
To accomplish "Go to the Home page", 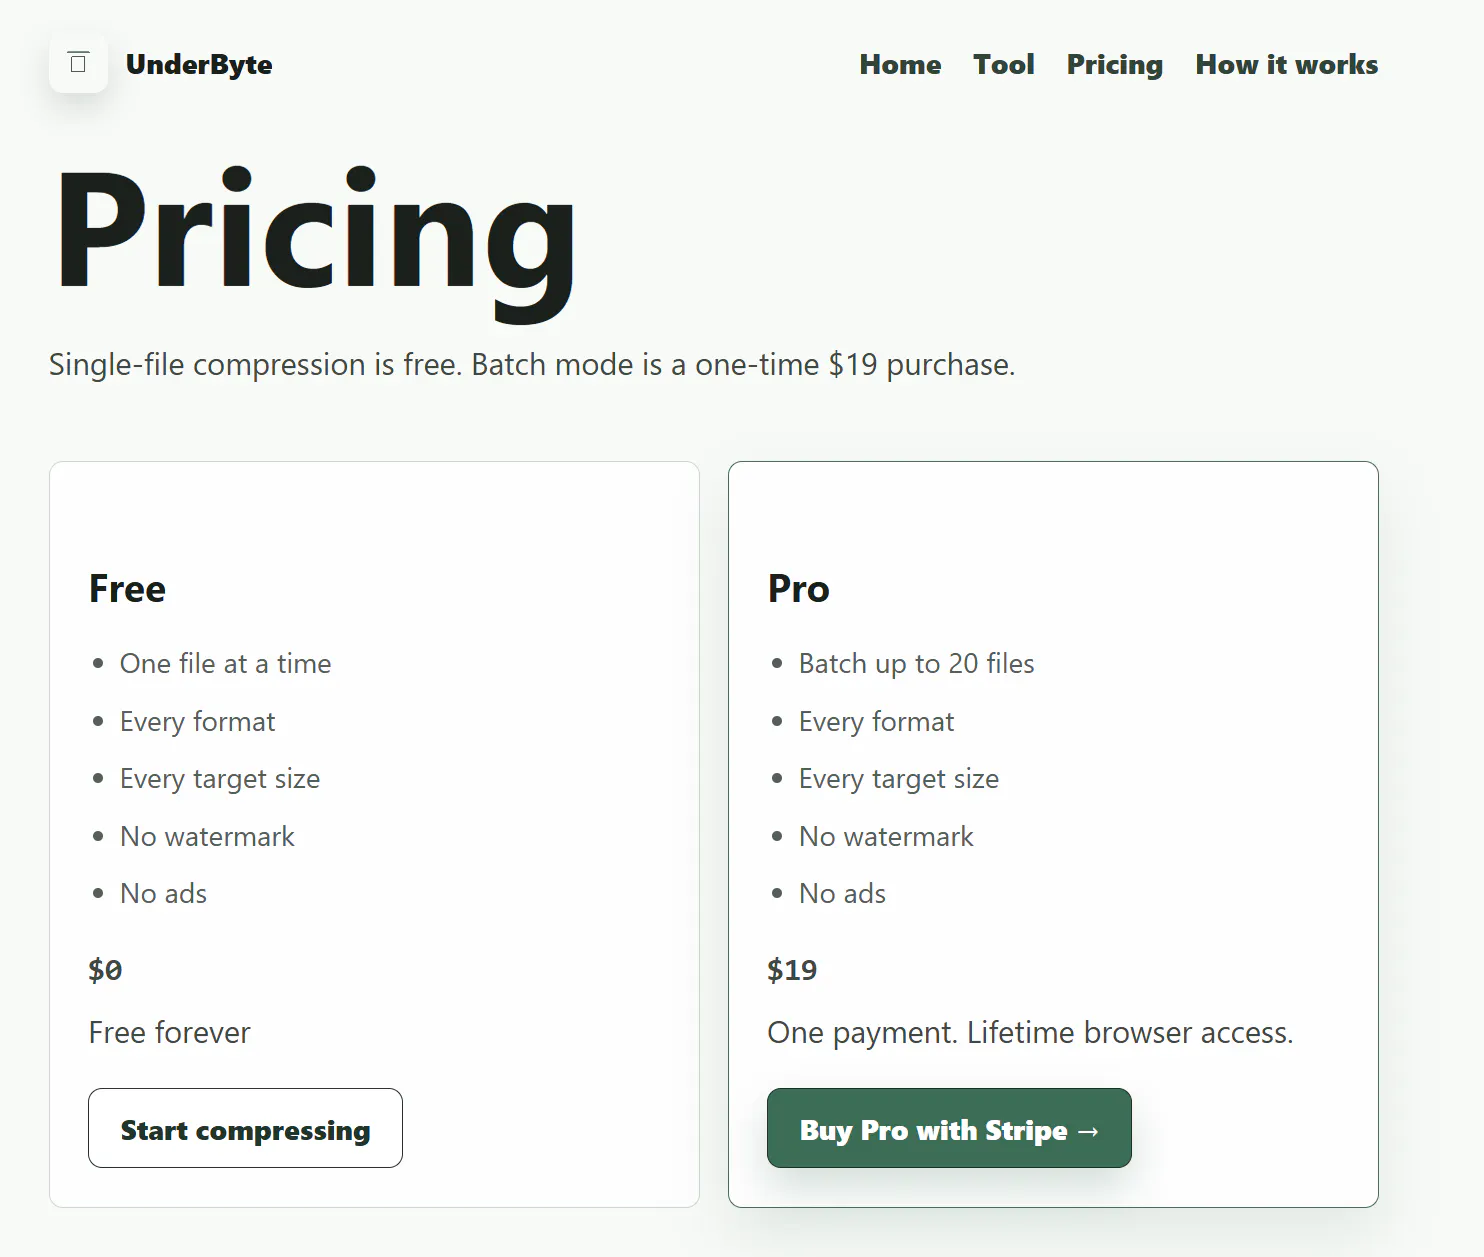I will 900,65.
